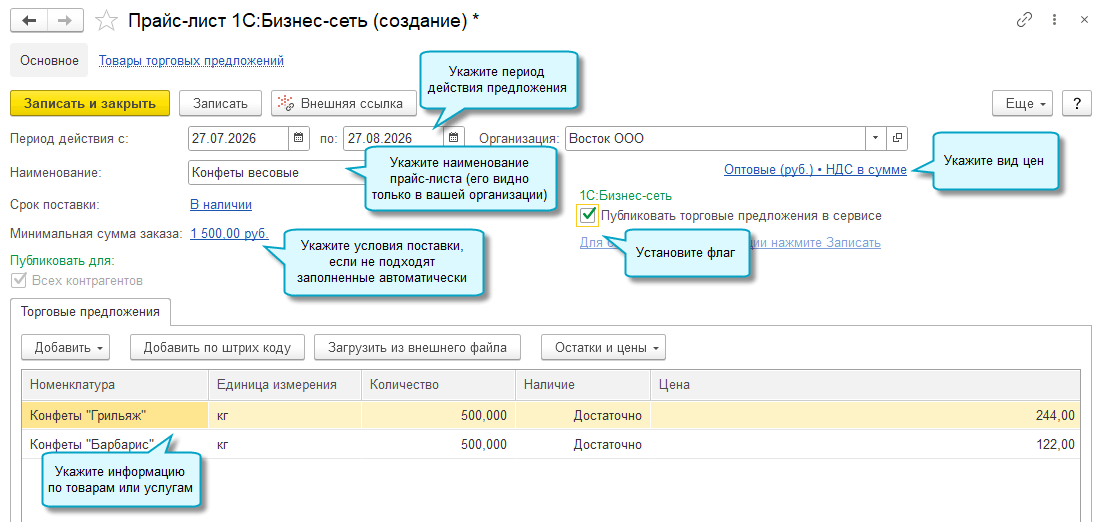Open Товары торговых предложений link
Screen dimensions: 1111x522
(x=191, y=61)
